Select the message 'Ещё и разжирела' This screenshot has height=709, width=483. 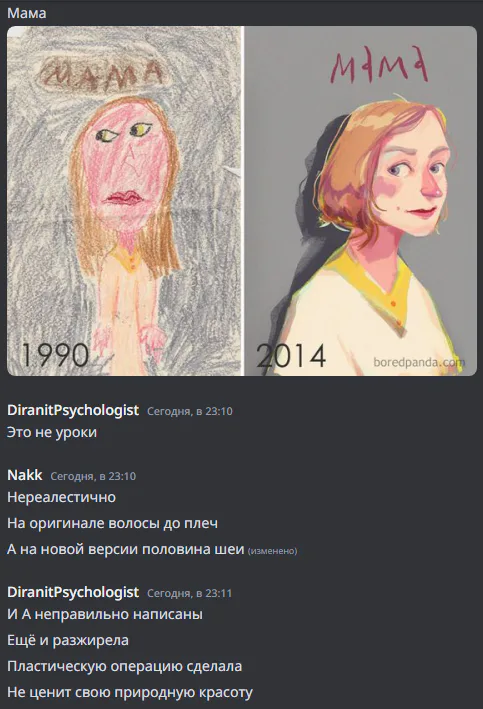(x=68, y=640)
